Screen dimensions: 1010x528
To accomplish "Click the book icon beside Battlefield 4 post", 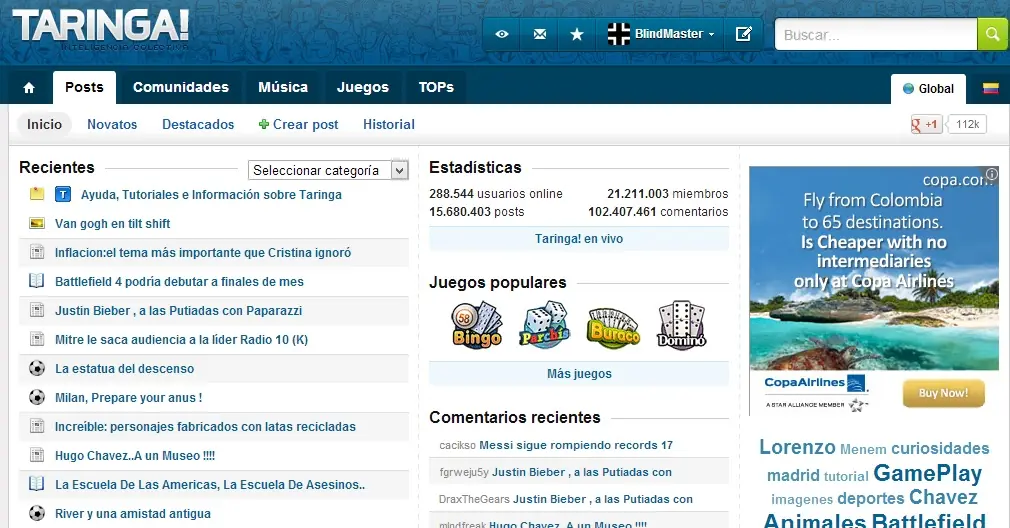I will (37, 281).
